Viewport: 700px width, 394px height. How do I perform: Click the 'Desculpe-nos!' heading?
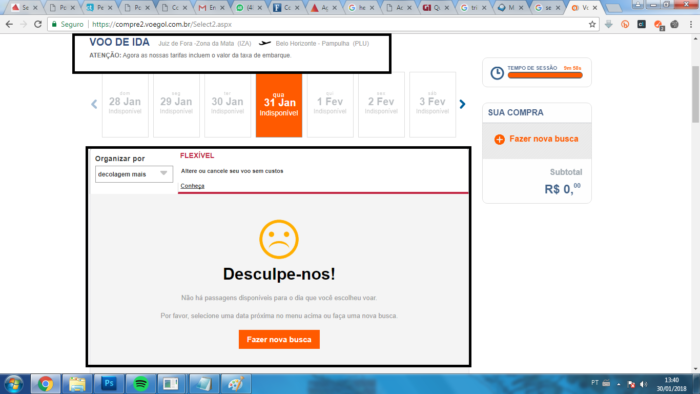click(279, 274)
